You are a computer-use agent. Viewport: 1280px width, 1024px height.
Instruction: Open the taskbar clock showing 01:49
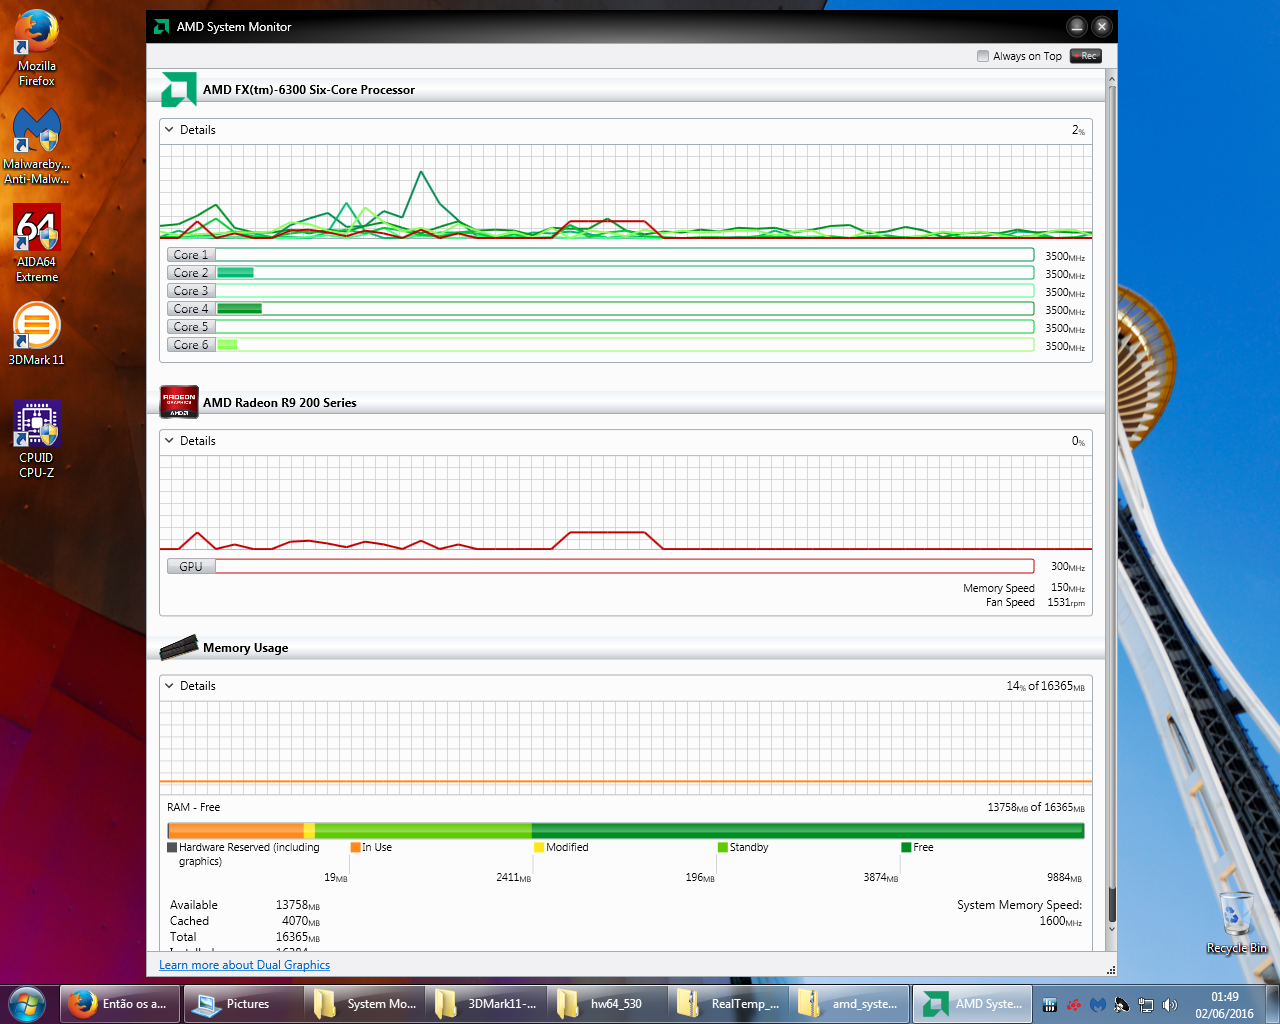(x=1224, y=1005)
